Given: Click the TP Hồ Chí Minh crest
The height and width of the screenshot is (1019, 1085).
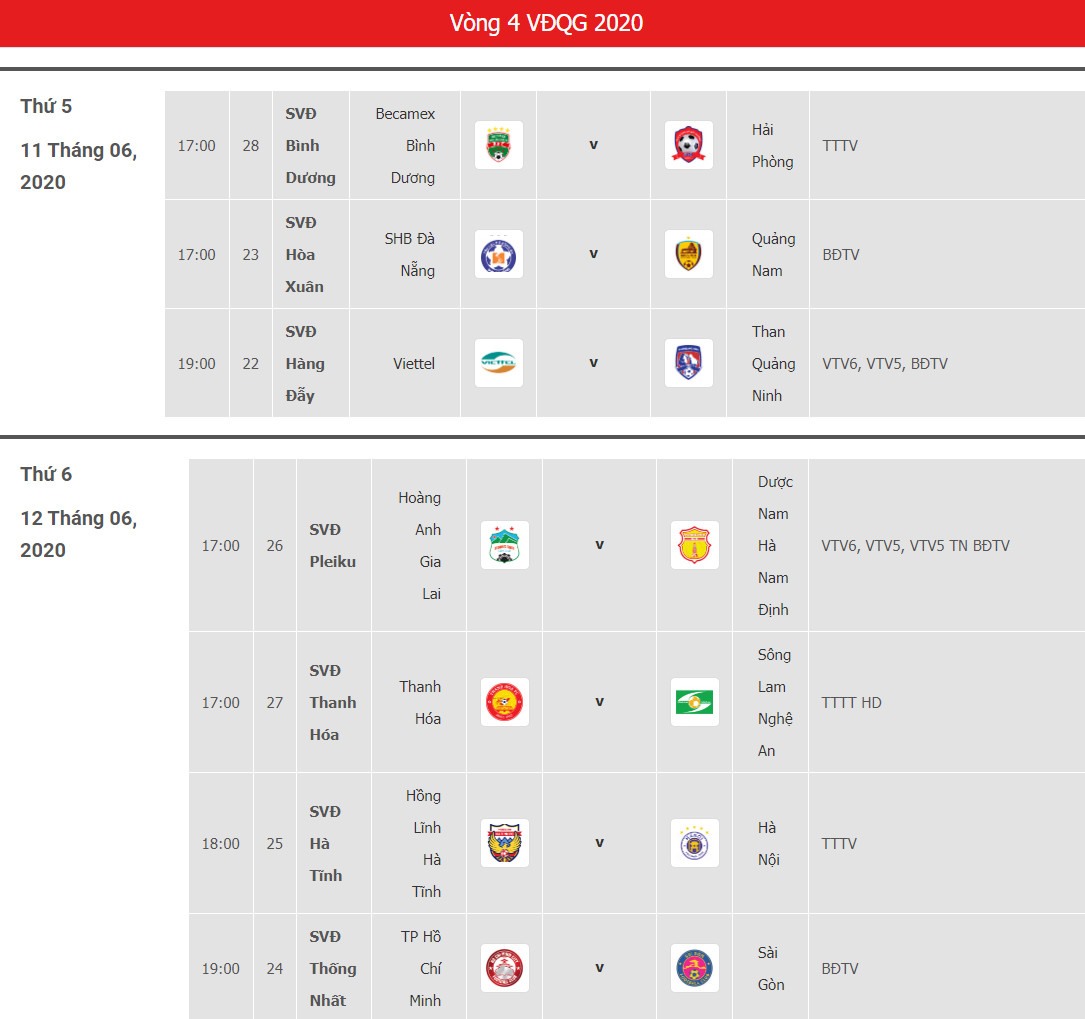Looking at the screenshot, I should [504, 968].
